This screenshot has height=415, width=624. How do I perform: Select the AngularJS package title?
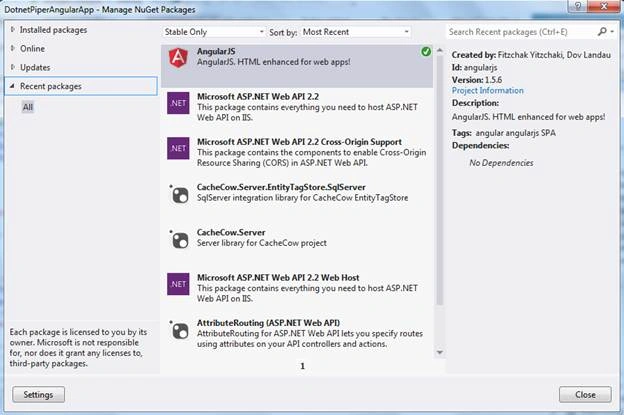216,51
